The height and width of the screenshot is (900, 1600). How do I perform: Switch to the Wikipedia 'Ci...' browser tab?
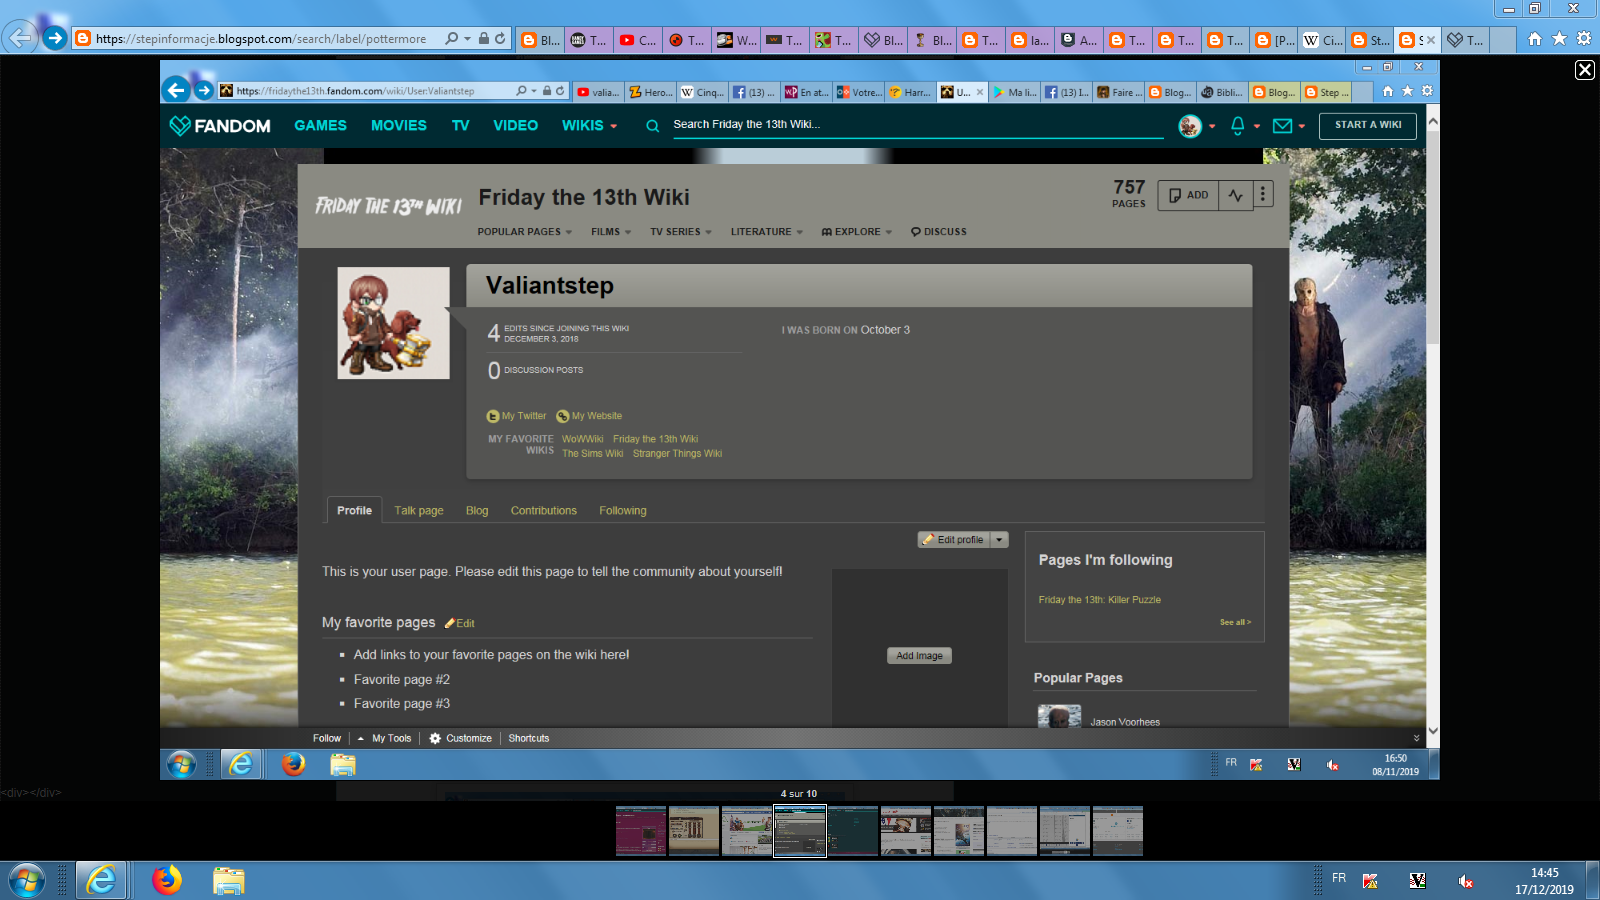1323,40
